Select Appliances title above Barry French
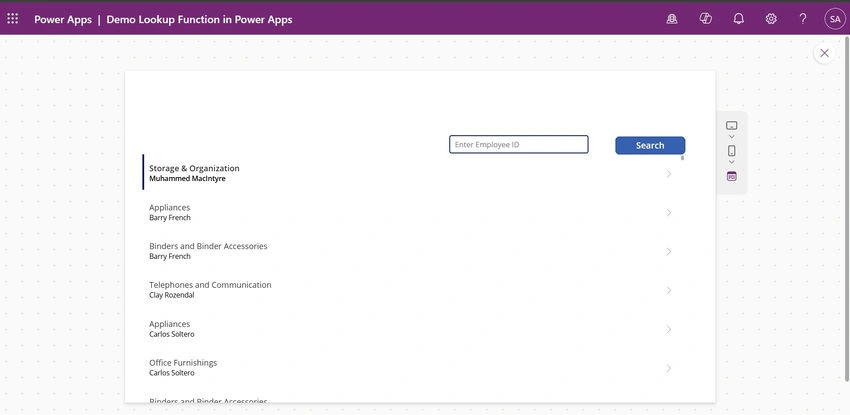This screenshot has height=415, width=850. pyautogui.click(x=170, y=208)
